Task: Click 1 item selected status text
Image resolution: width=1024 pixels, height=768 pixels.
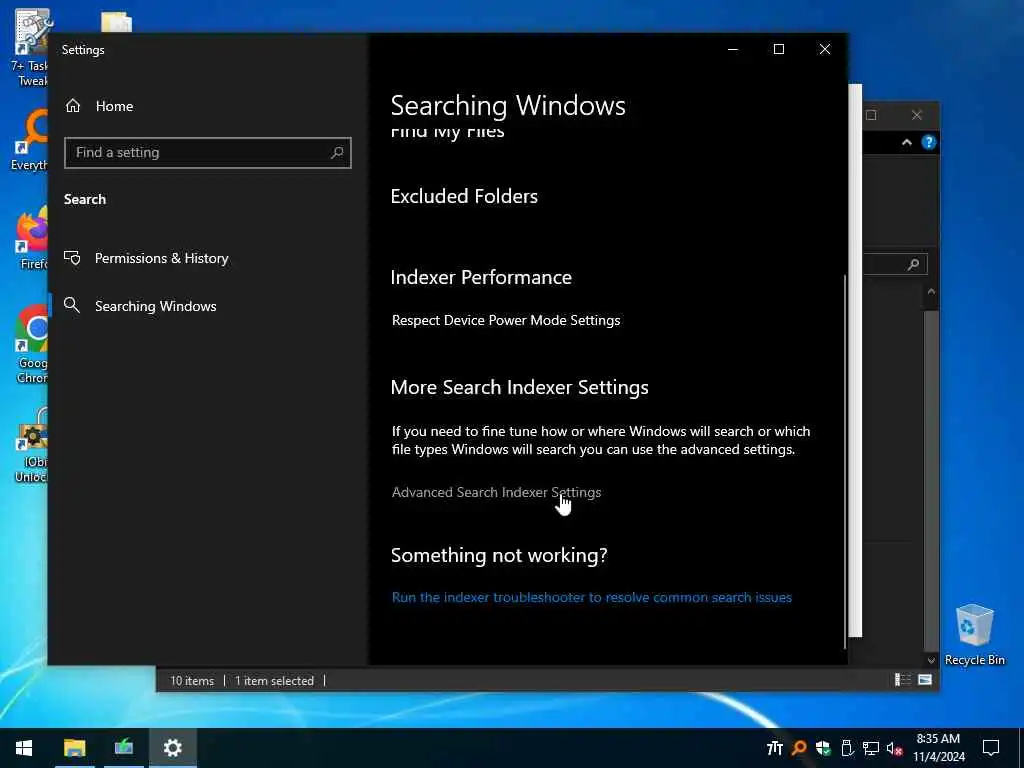Action: coord(274,680)
